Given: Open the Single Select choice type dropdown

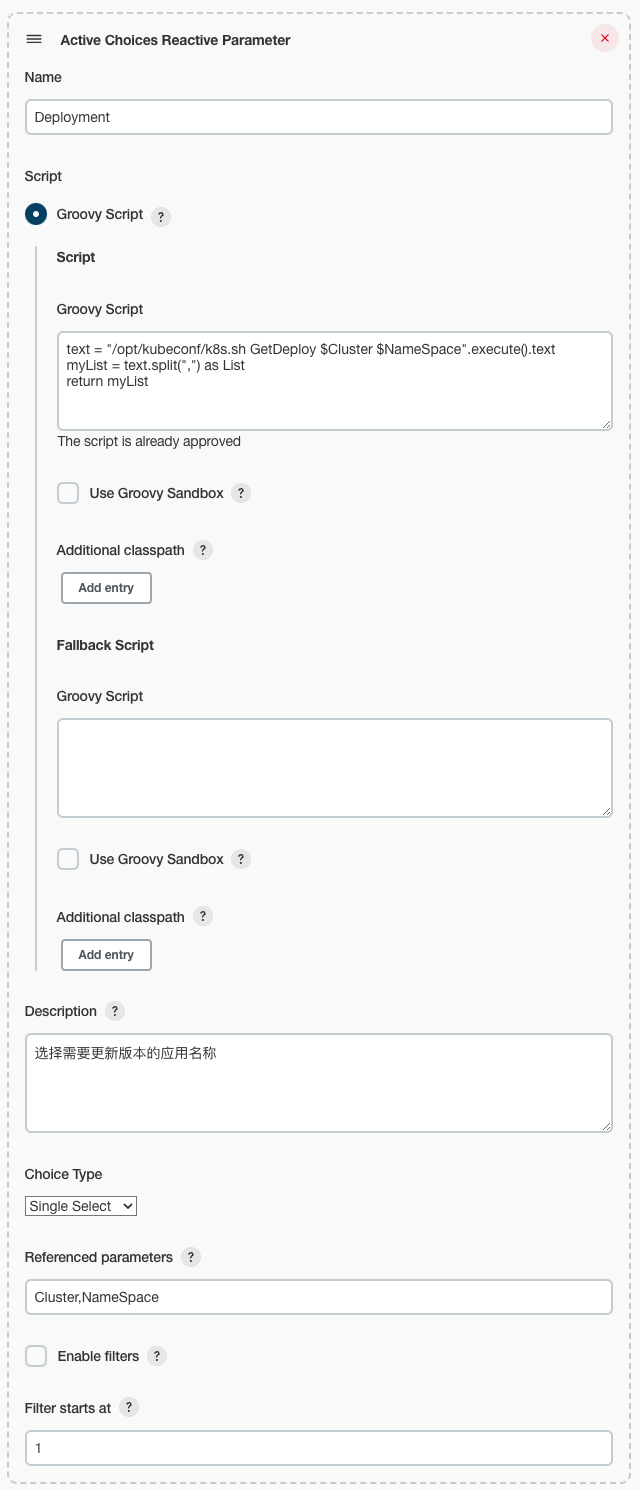Looking at the screenshot, I should 81,1206.
